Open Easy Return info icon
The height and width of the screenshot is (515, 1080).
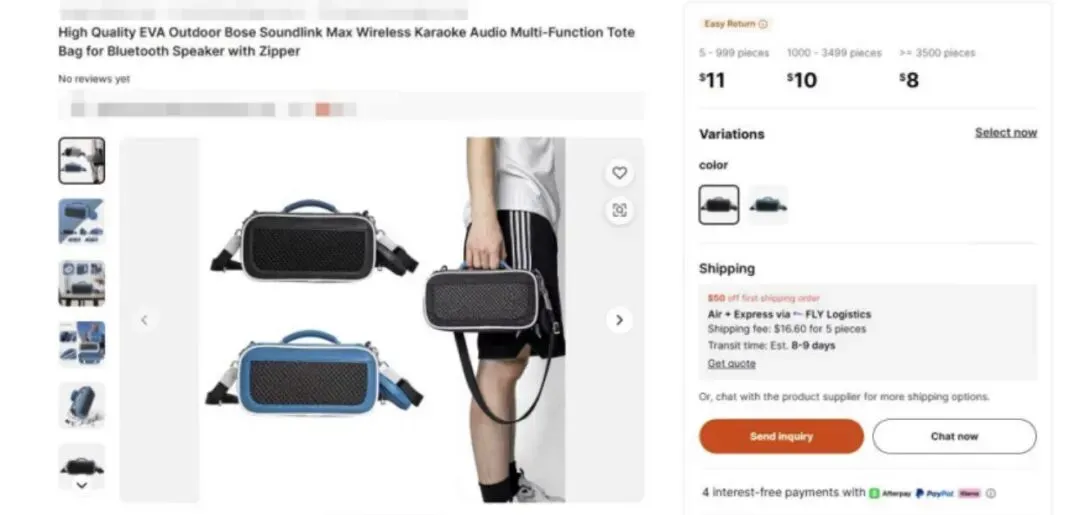click(x=762, y=24)
